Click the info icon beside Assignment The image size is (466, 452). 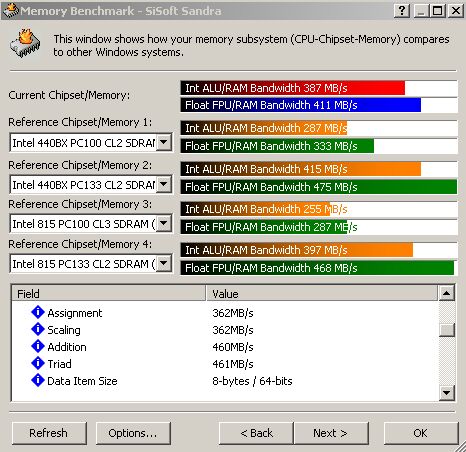pos(38,312)
